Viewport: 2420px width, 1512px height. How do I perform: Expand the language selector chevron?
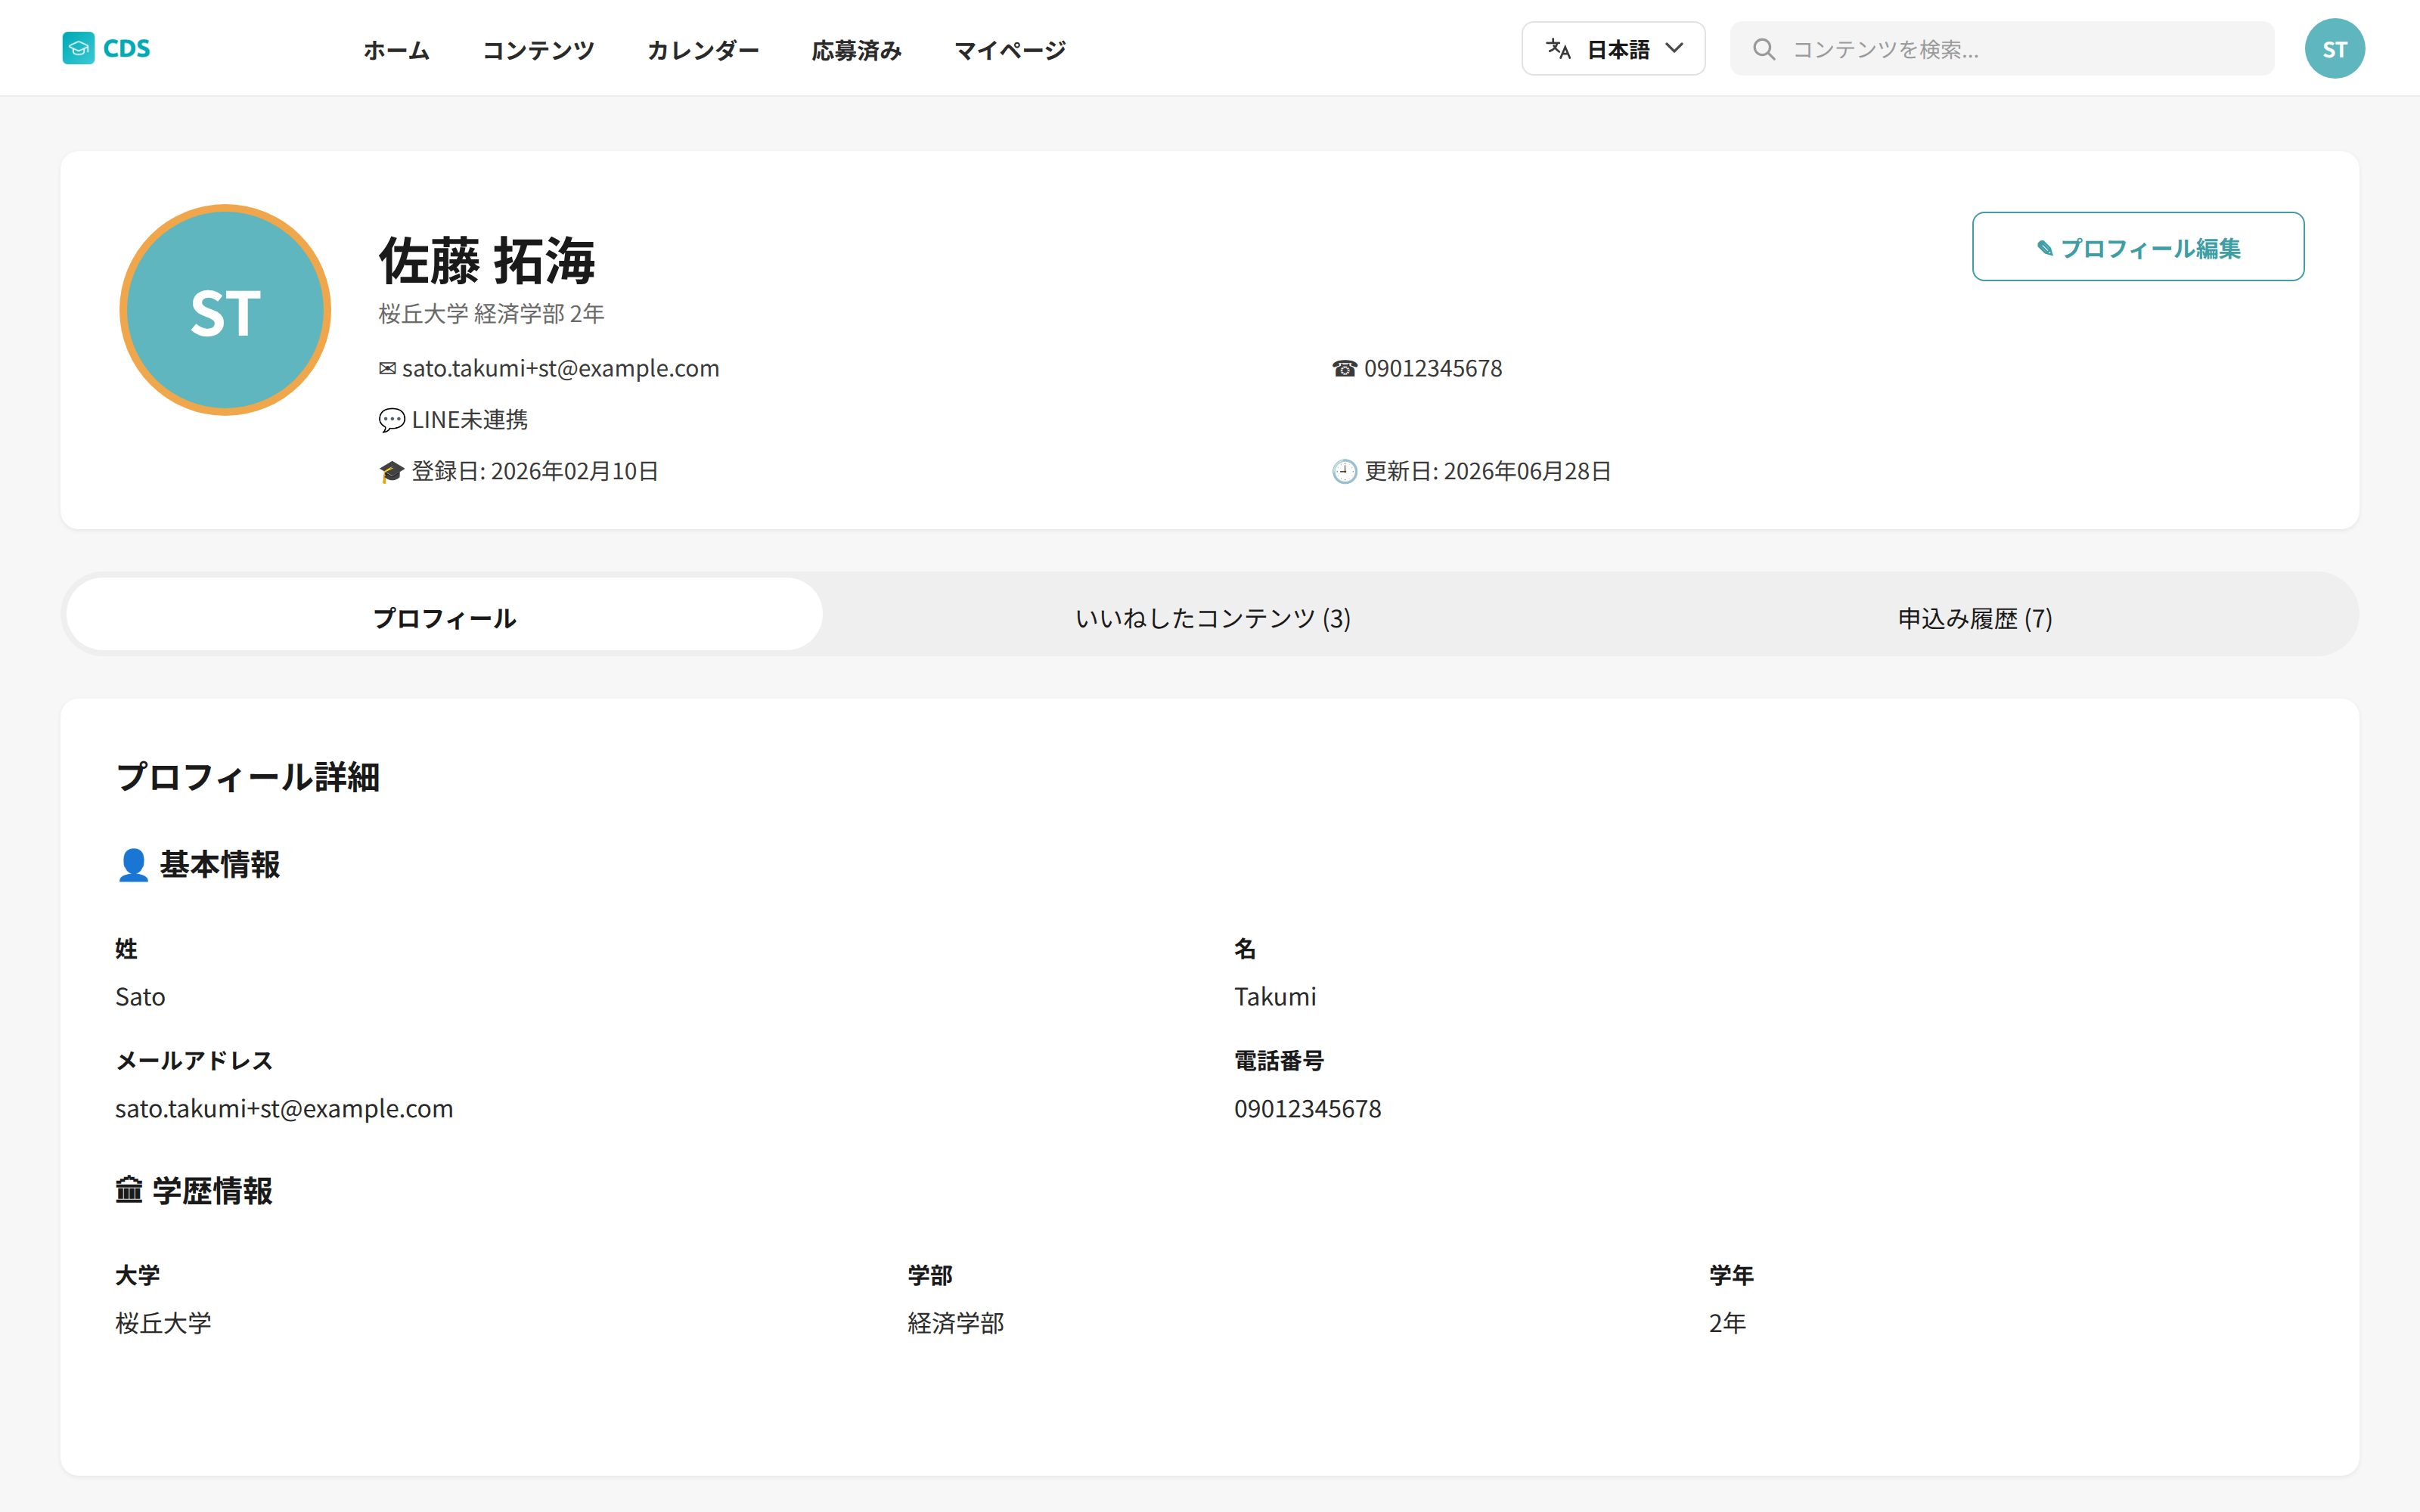pos(1675,48)
